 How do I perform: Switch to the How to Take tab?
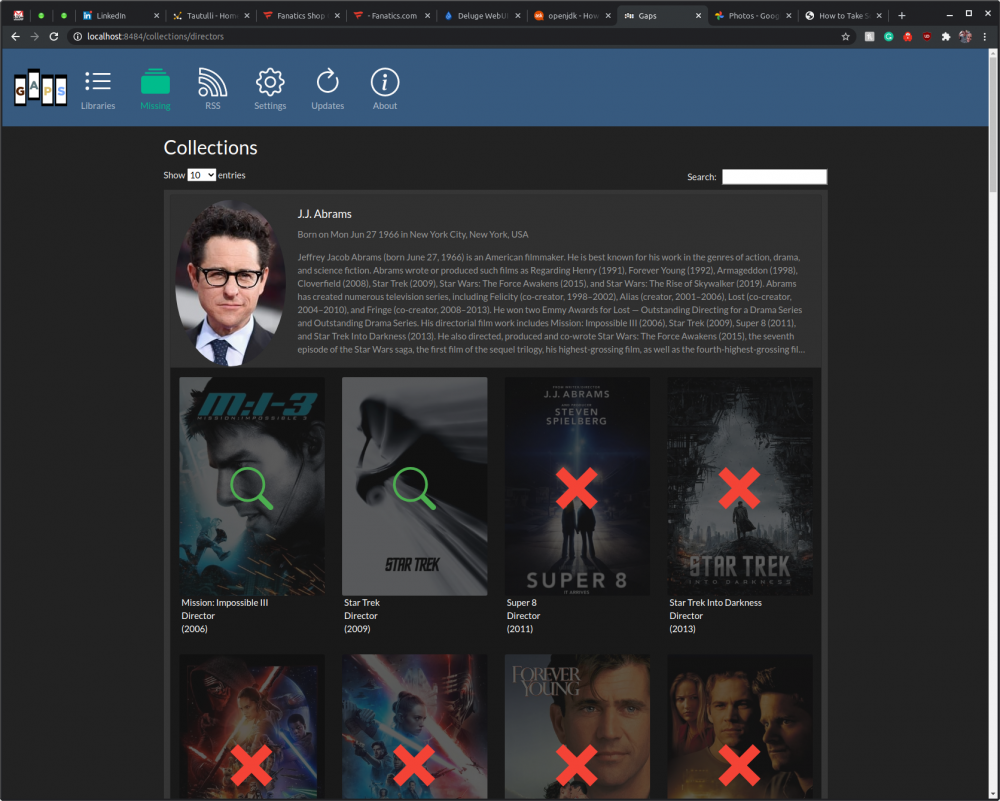(844, 15)
